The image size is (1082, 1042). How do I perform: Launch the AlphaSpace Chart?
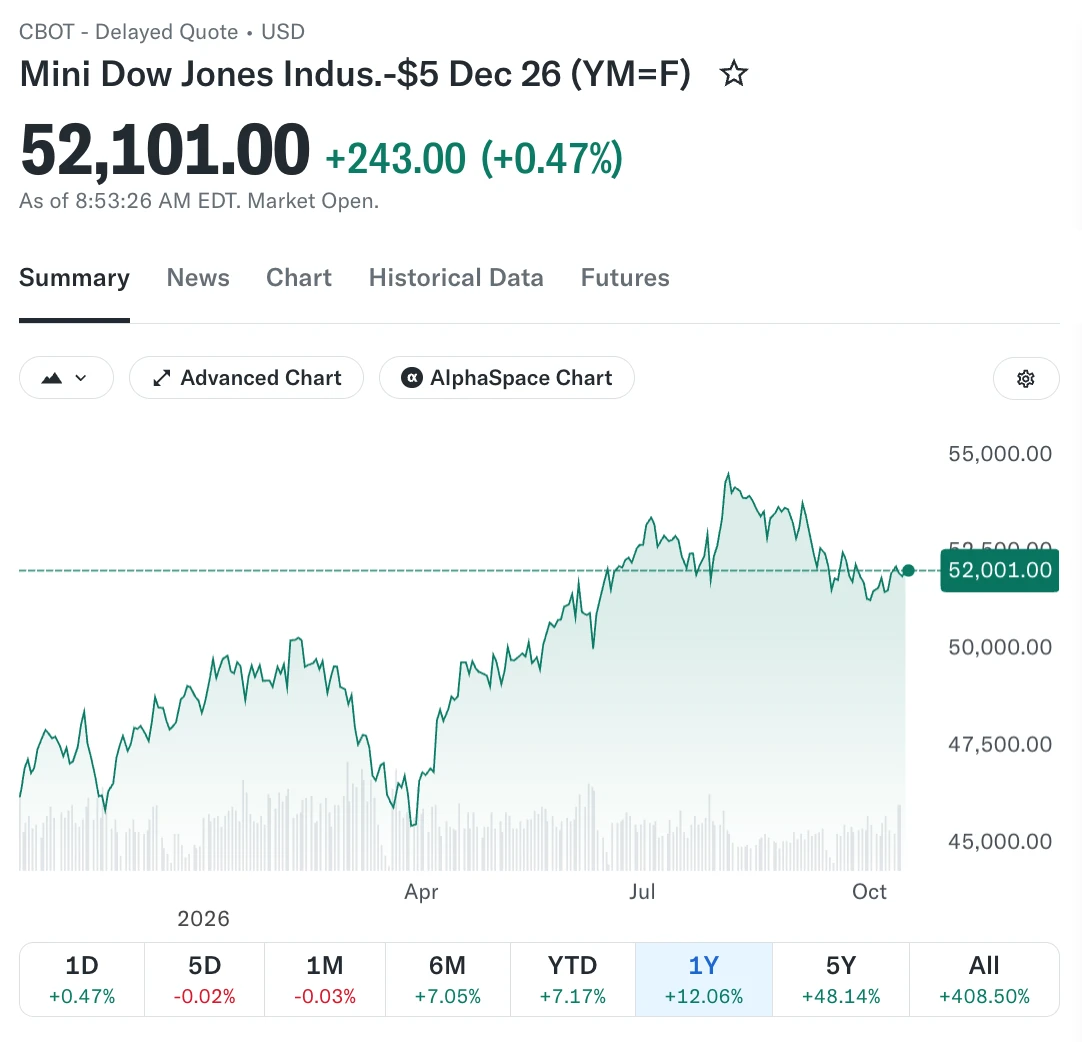(x=506, y=377)
